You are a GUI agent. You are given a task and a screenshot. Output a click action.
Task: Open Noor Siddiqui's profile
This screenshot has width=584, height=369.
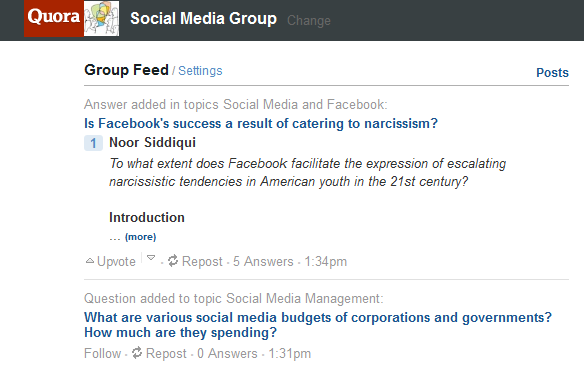pyautogui.click(x=152, y=143)
